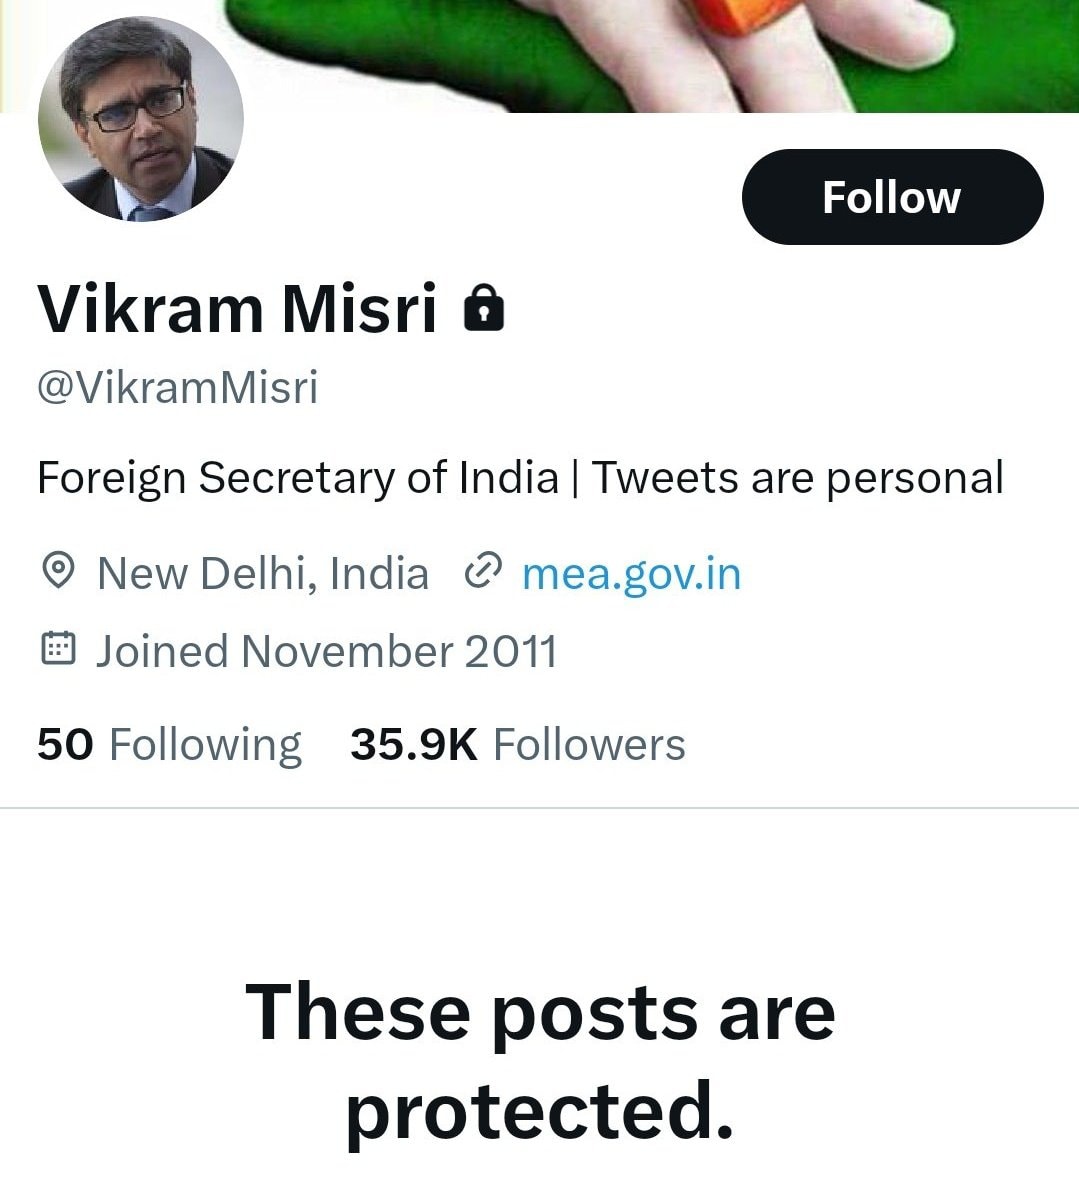View the 50 Following list
The width and height of the screenshot is (1079, 1177).
tap(169, 745)
